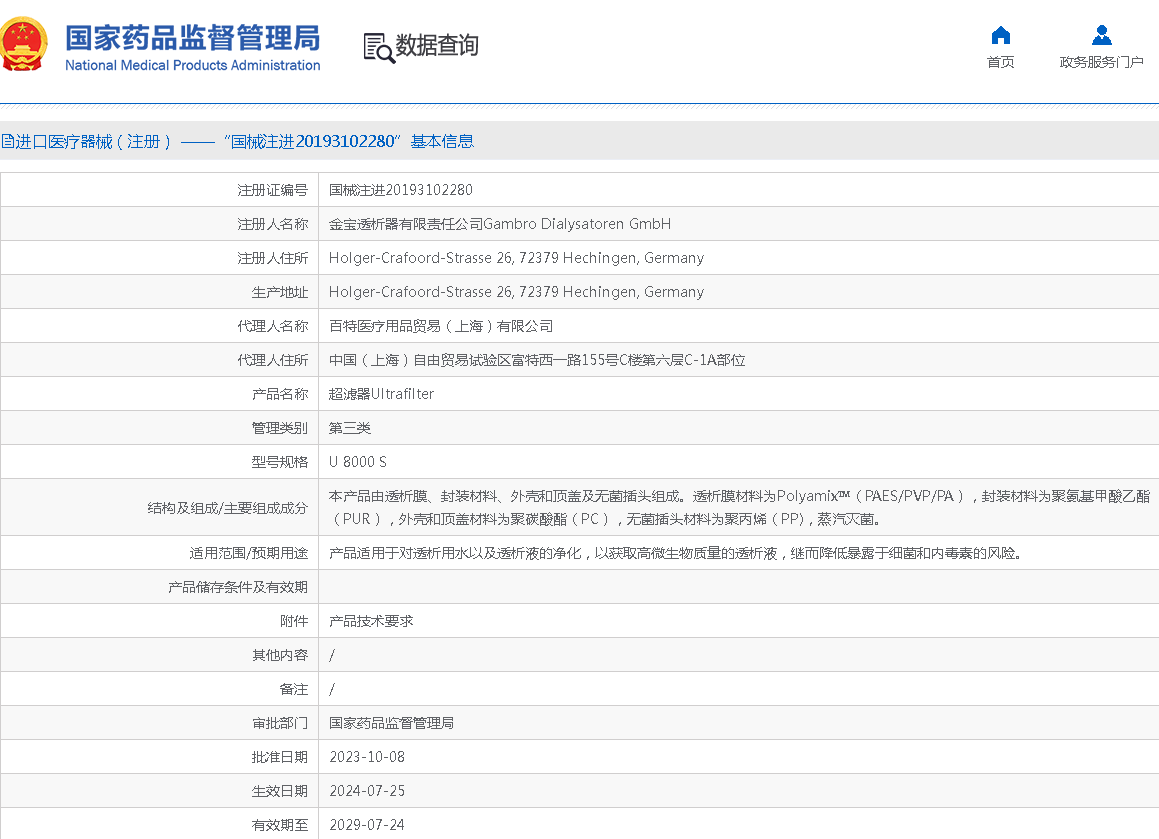Viewport: 1159px width, 839px height.
Task: Click the 批准日期 label
Action: [x=279, y=757]
